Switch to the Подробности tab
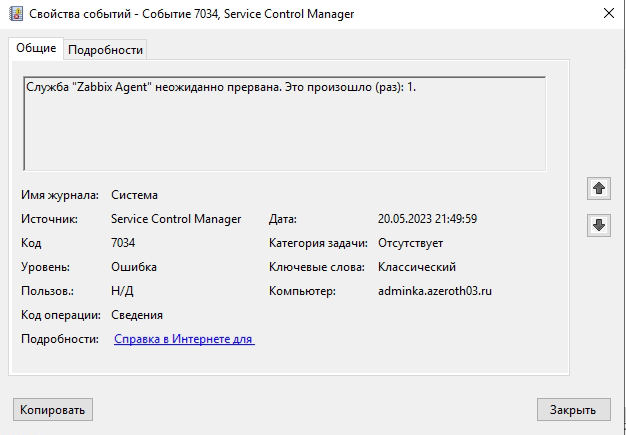Screen dimensions: 626x435 click(x=106, y=50)
